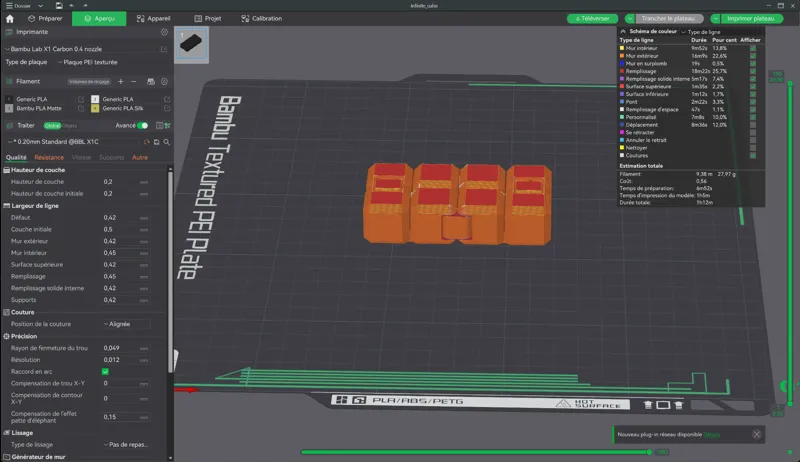Toggle Coutures visibility checkbox

pos(753,155)
